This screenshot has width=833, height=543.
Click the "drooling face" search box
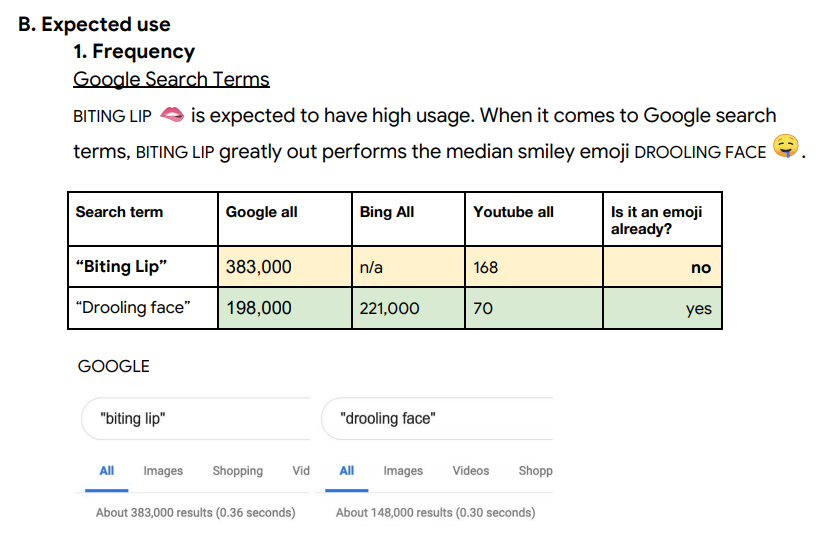(x=437, y=419)
